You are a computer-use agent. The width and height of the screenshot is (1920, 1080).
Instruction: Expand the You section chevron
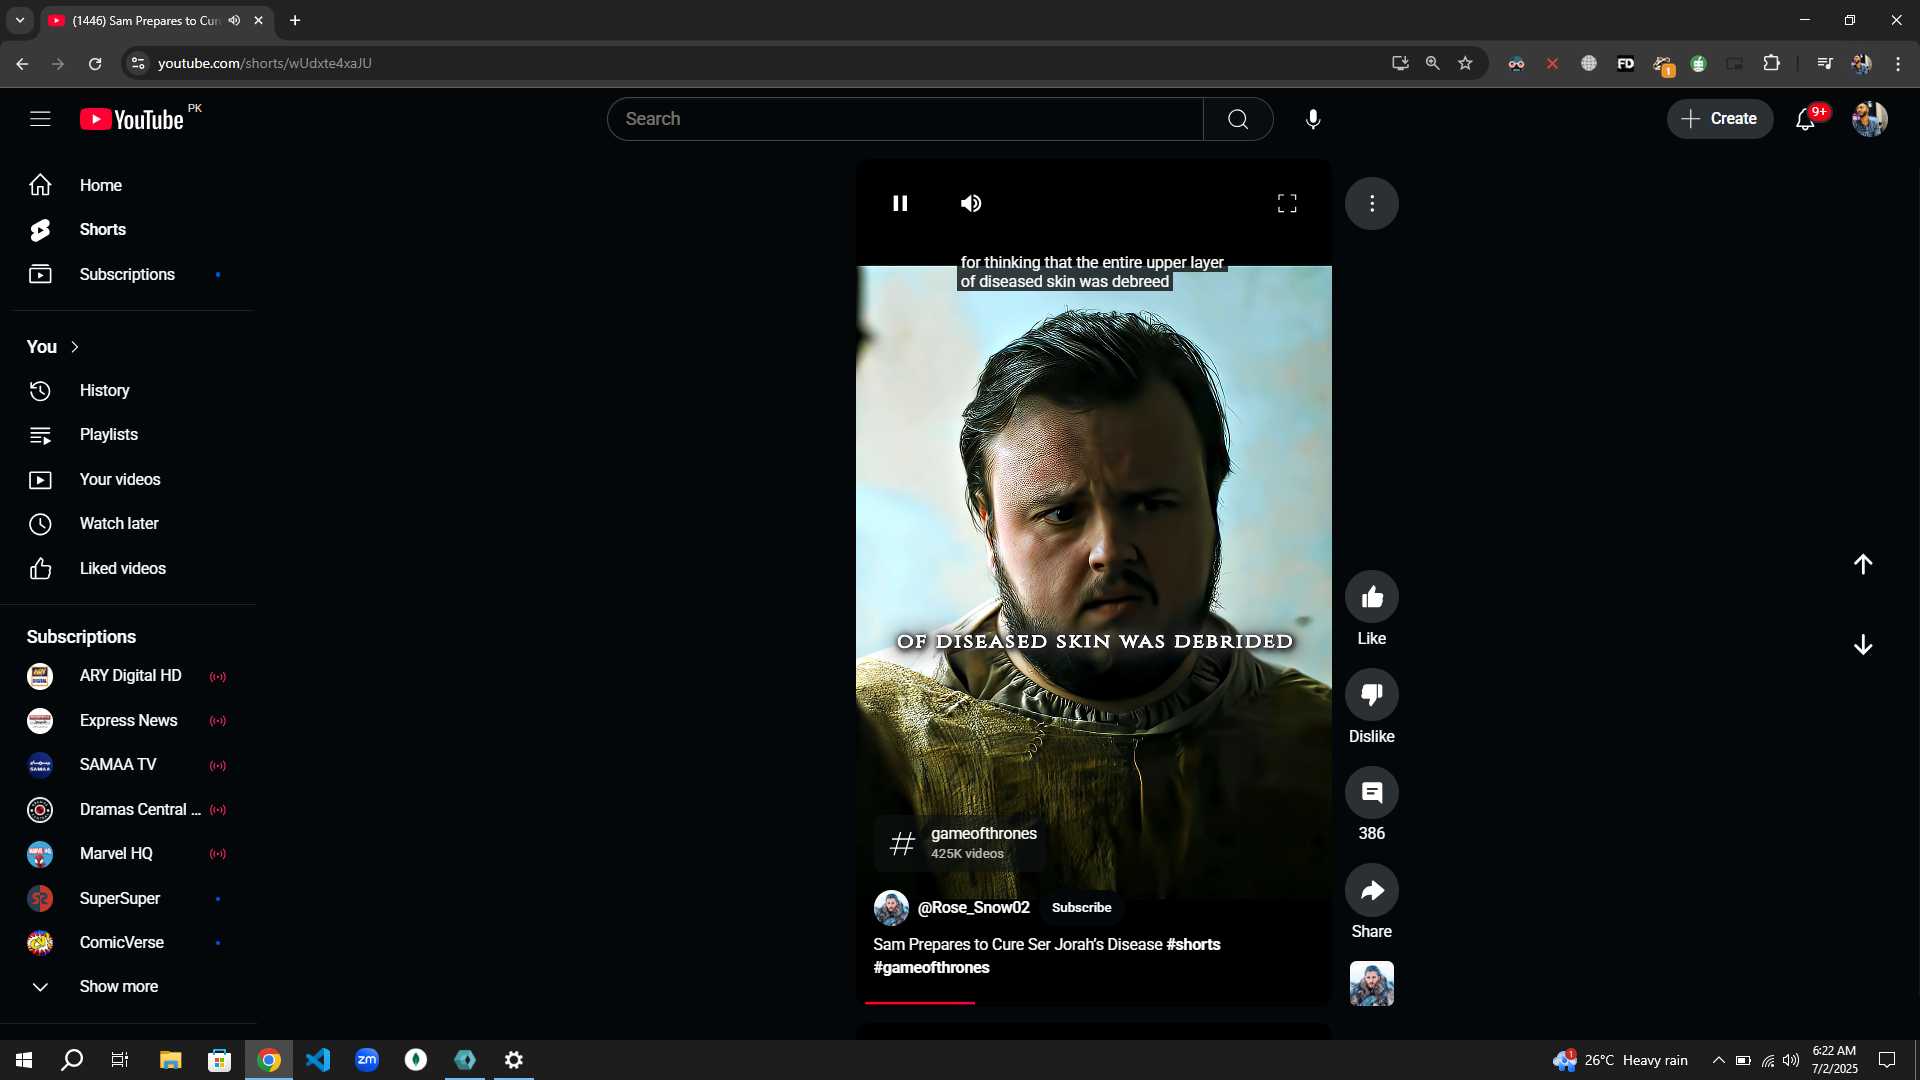(75, 347)
